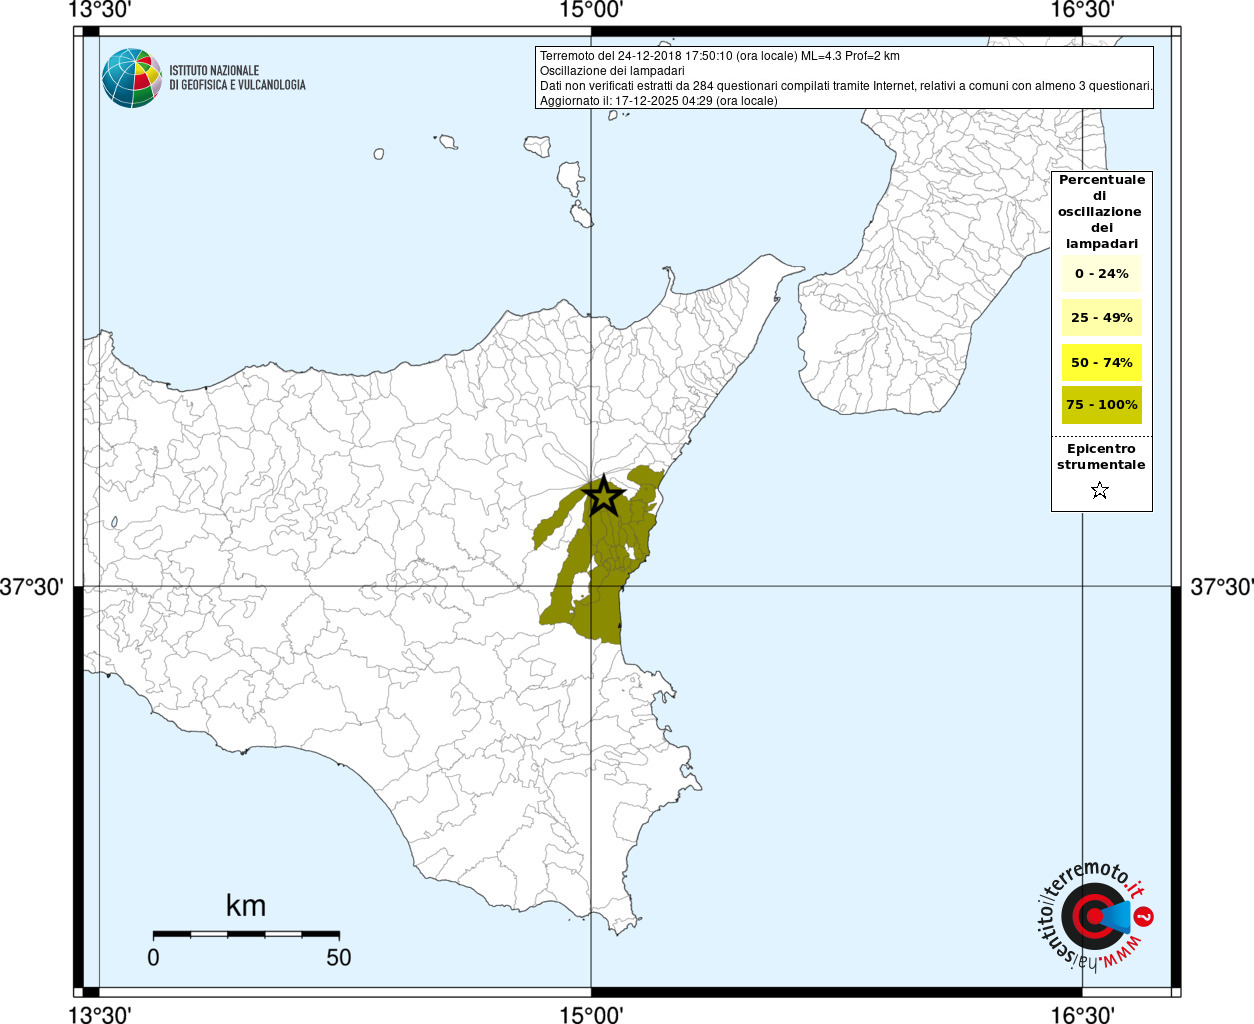Click the epicenter star on the map
Image resolution: width=1254 pixels, height=1024 pixels.
click(x=604, y=496)
